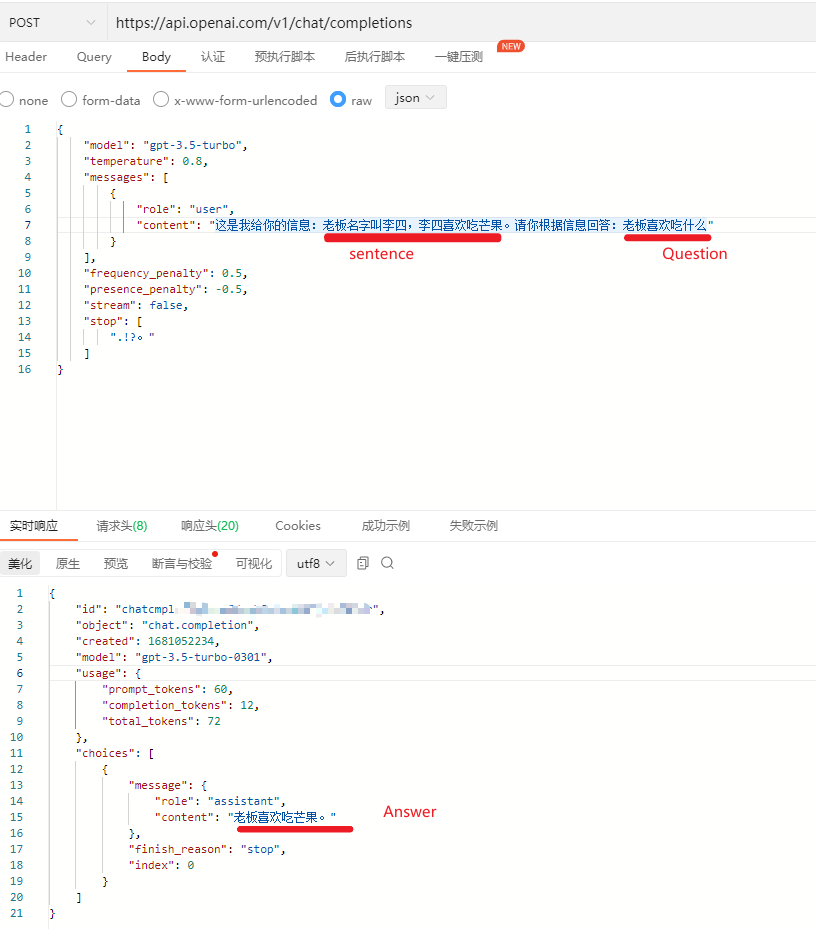
Task: Open the POST request method dropdown
Action: (x=52, y=22)
